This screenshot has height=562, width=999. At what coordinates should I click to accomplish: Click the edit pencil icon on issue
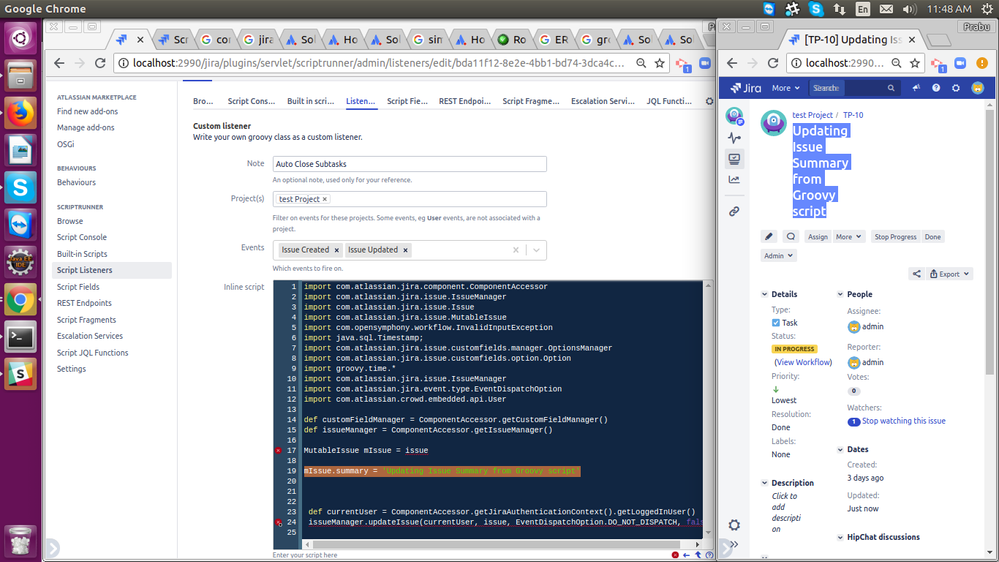(x=769, y=236)
